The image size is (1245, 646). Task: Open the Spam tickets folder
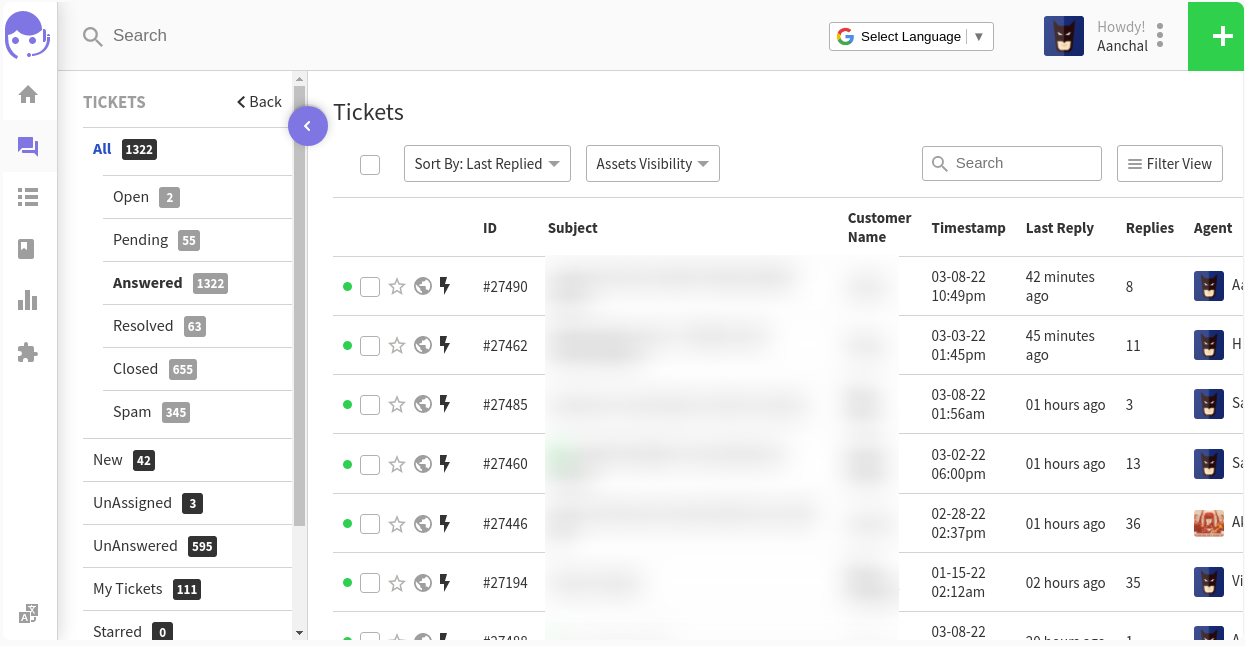pos(131,411)
